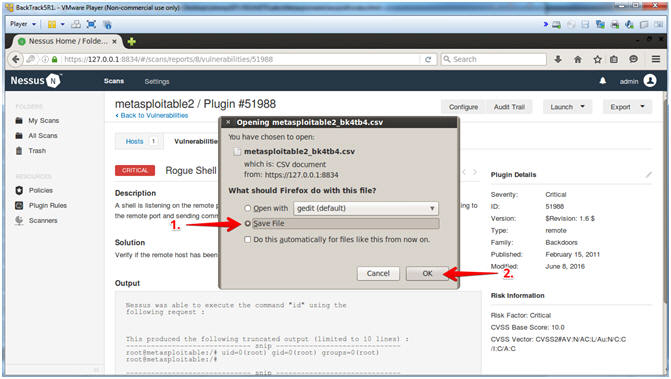The height and width of the screenshot is (379, 671).
Task: Expand the Export dropdown button
Action: [627, 107]
